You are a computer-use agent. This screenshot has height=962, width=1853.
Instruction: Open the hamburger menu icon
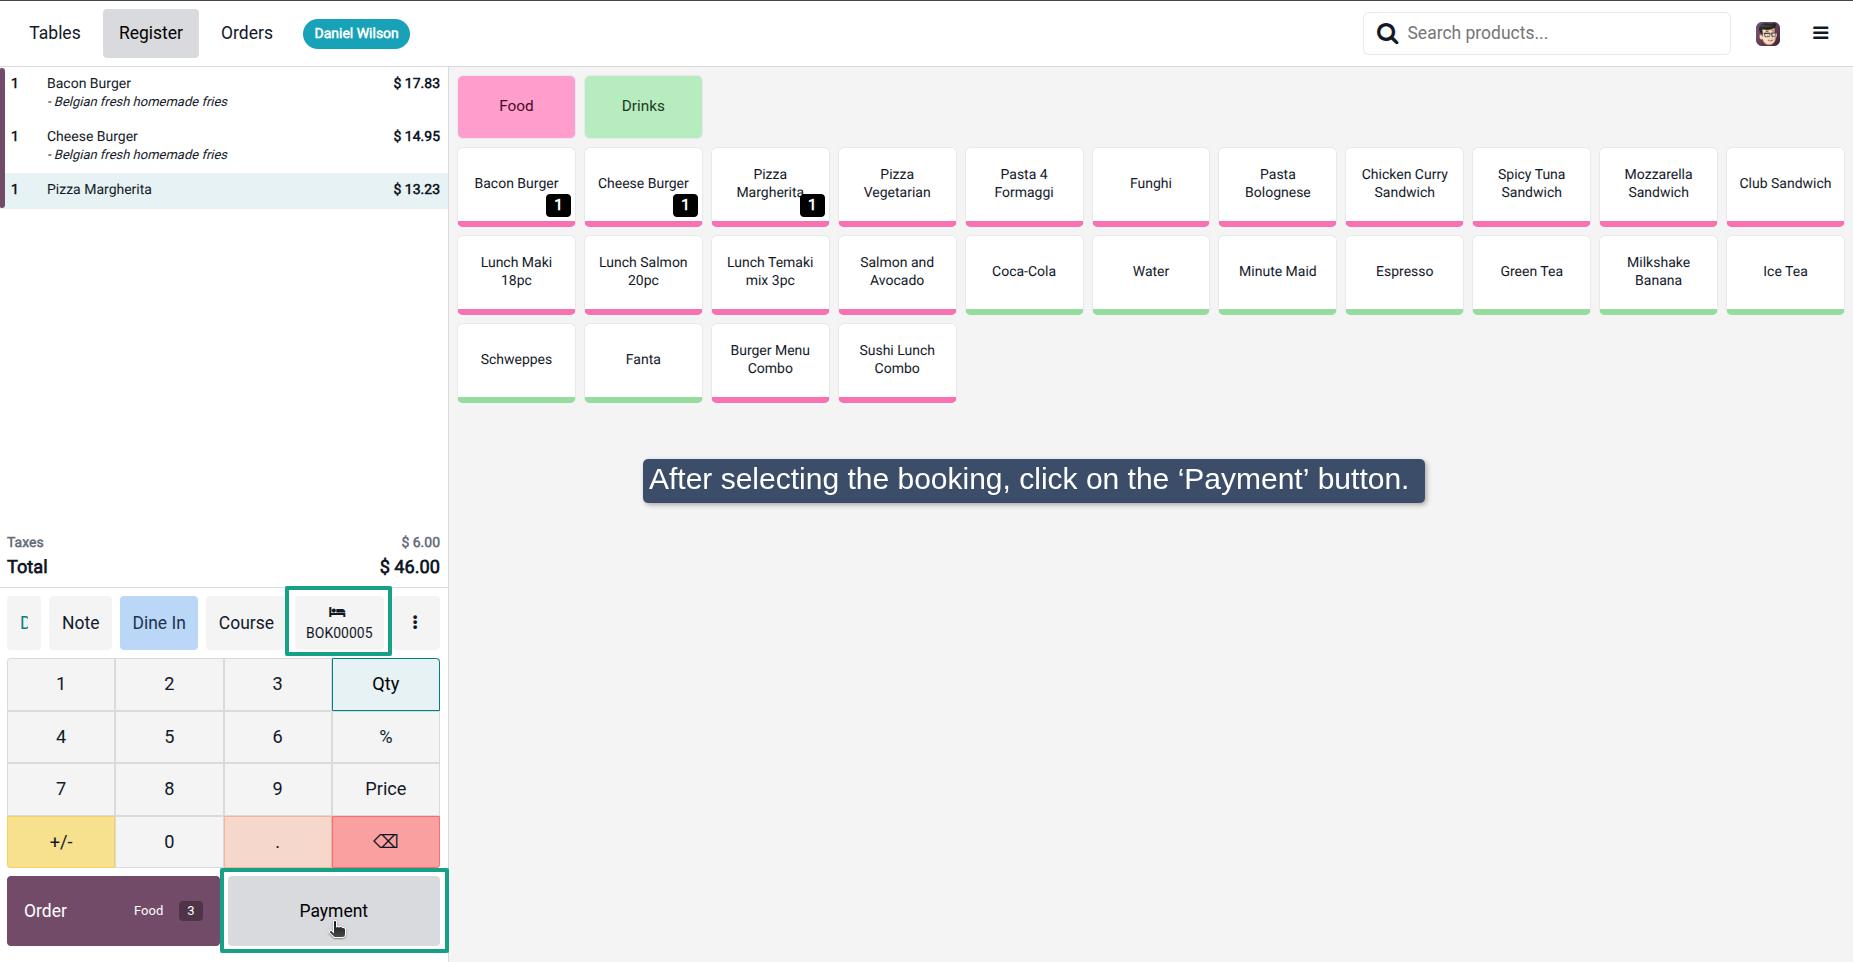[1820, 33]
